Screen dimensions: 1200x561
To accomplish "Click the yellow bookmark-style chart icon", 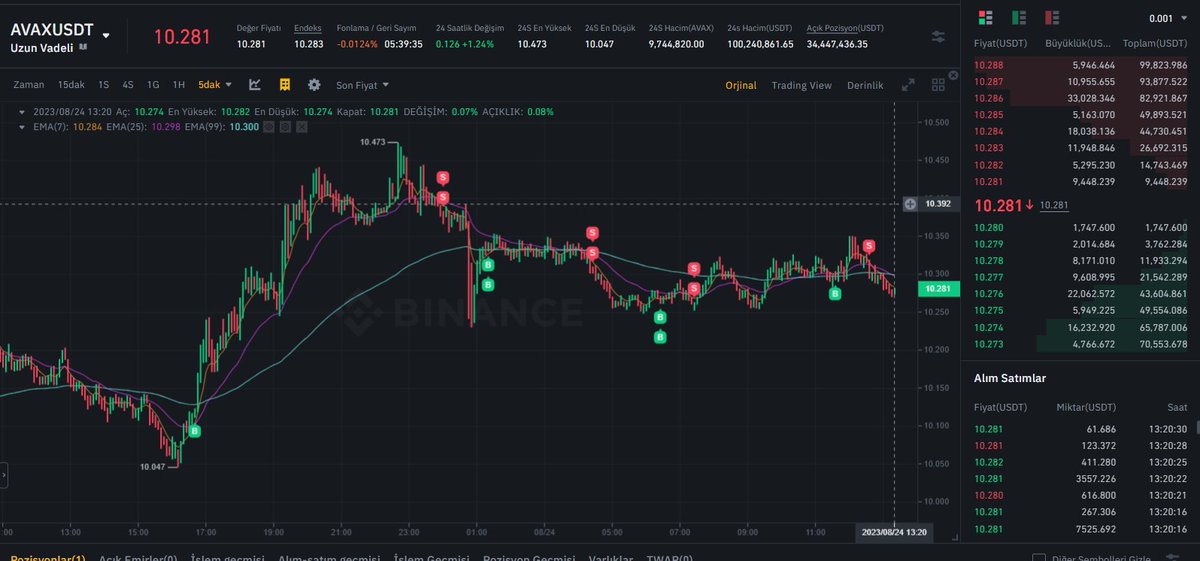I will [x=285, y=85].
